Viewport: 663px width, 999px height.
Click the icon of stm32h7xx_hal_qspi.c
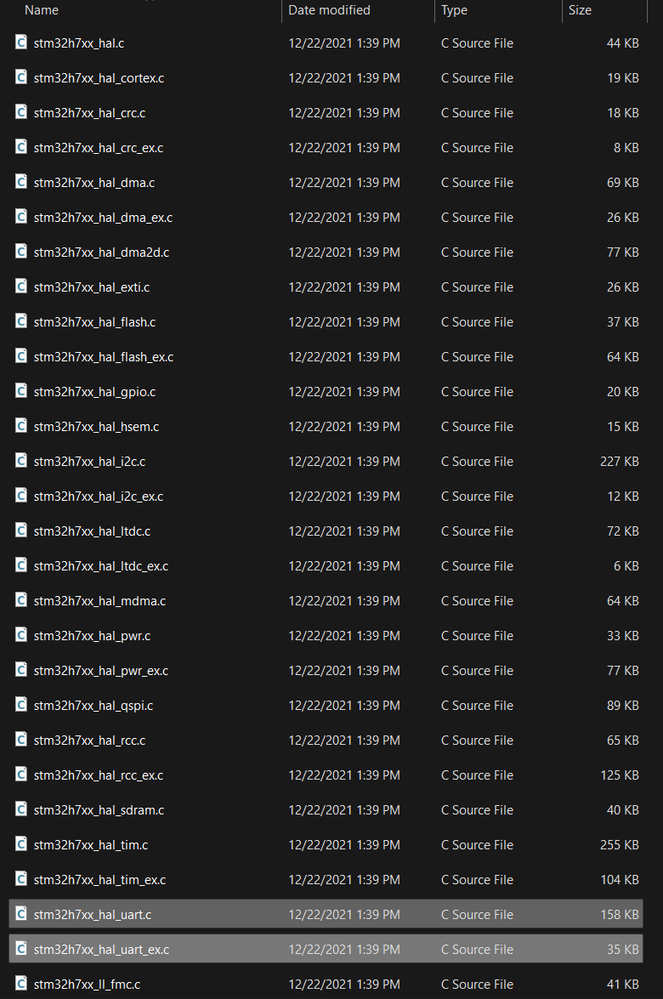tap(21, 705)
